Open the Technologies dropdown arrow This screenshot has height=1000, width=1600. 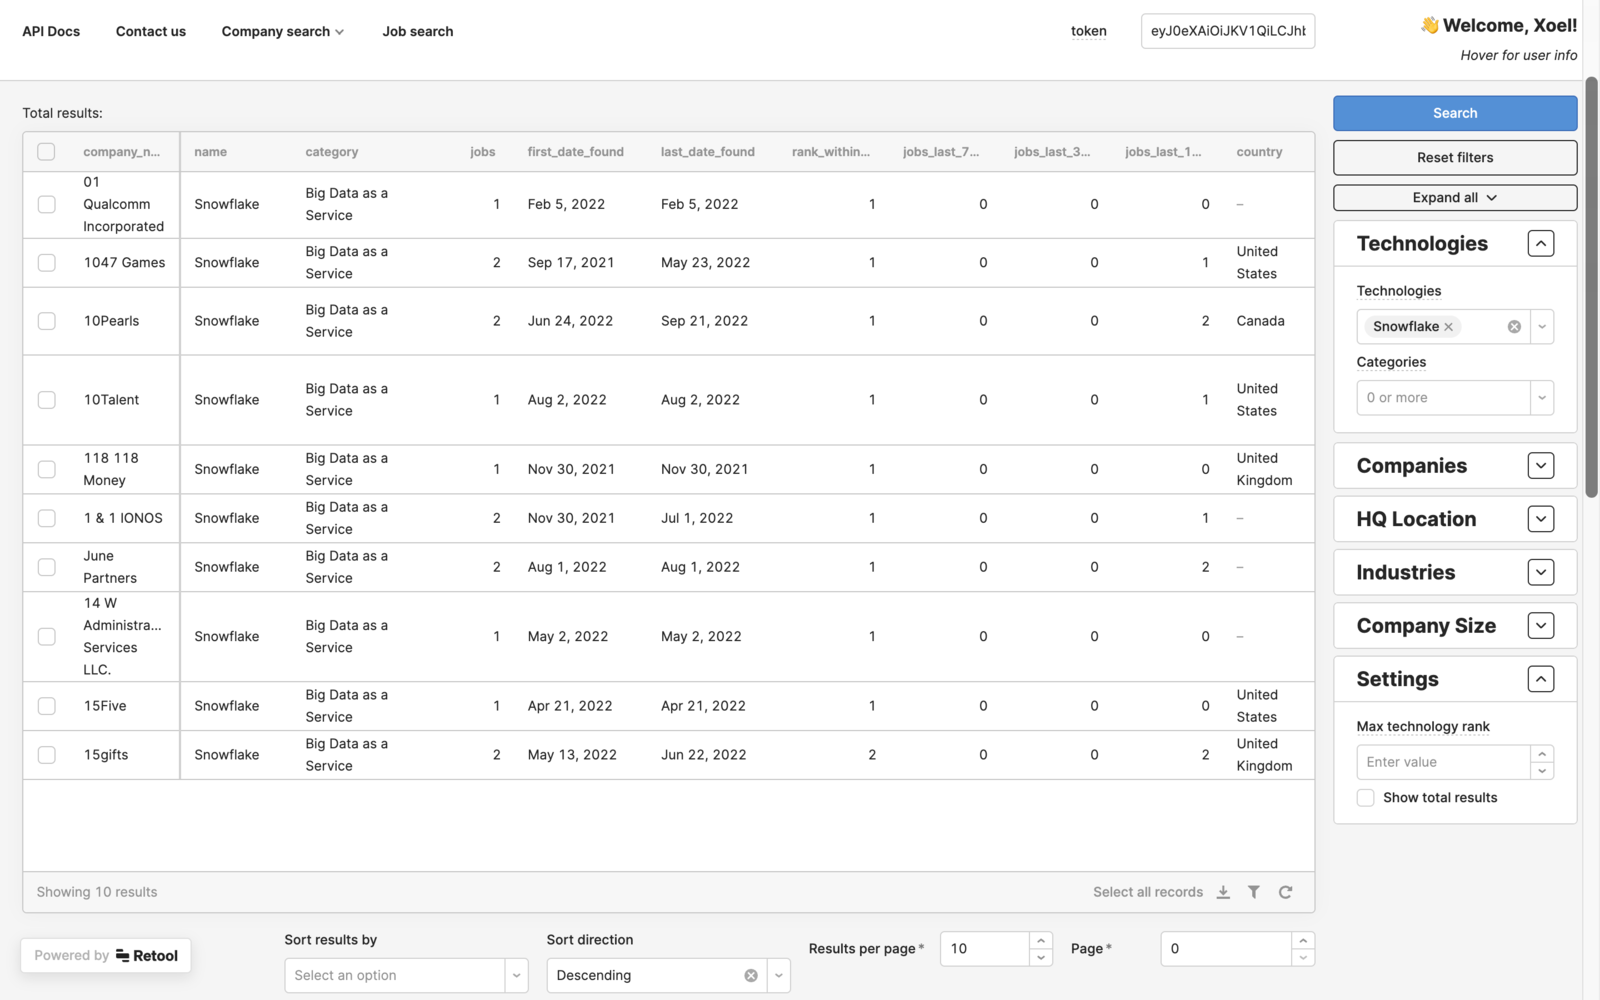(1542, 327)
